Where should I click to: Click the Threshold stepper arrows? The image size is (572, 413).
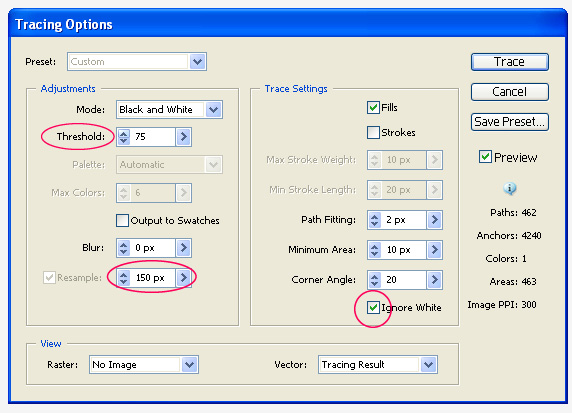[124, 137]
